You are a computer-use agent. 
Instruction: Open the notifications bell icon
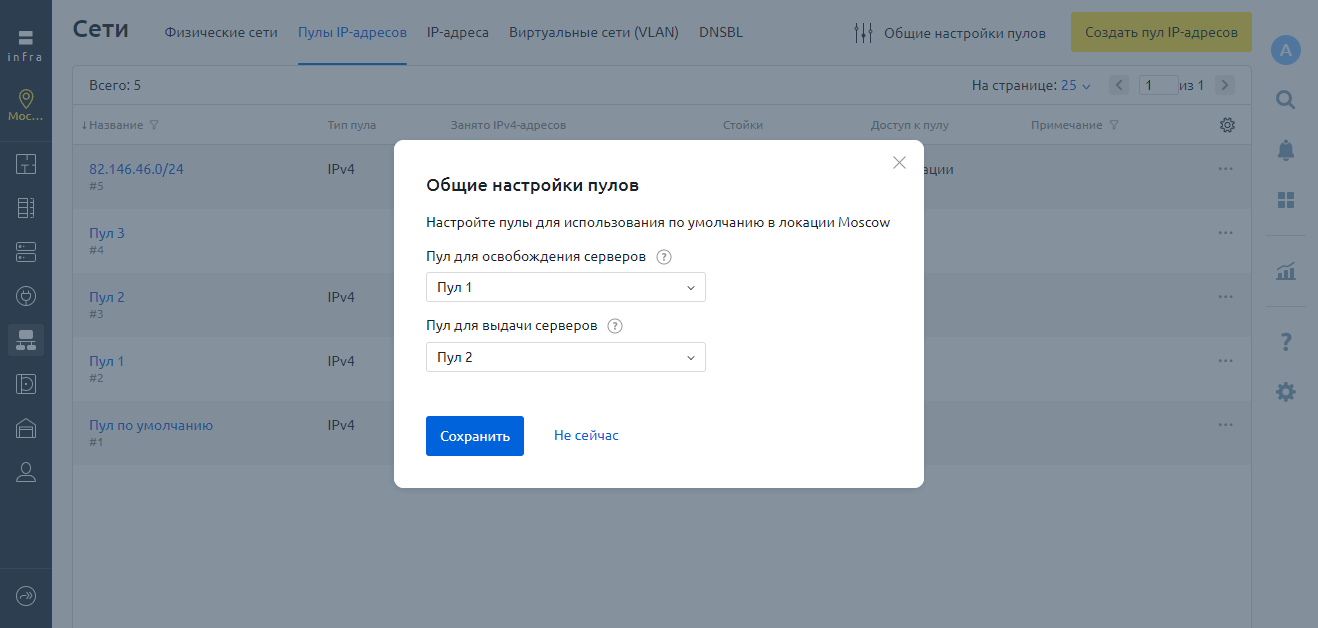point(1286,150)
